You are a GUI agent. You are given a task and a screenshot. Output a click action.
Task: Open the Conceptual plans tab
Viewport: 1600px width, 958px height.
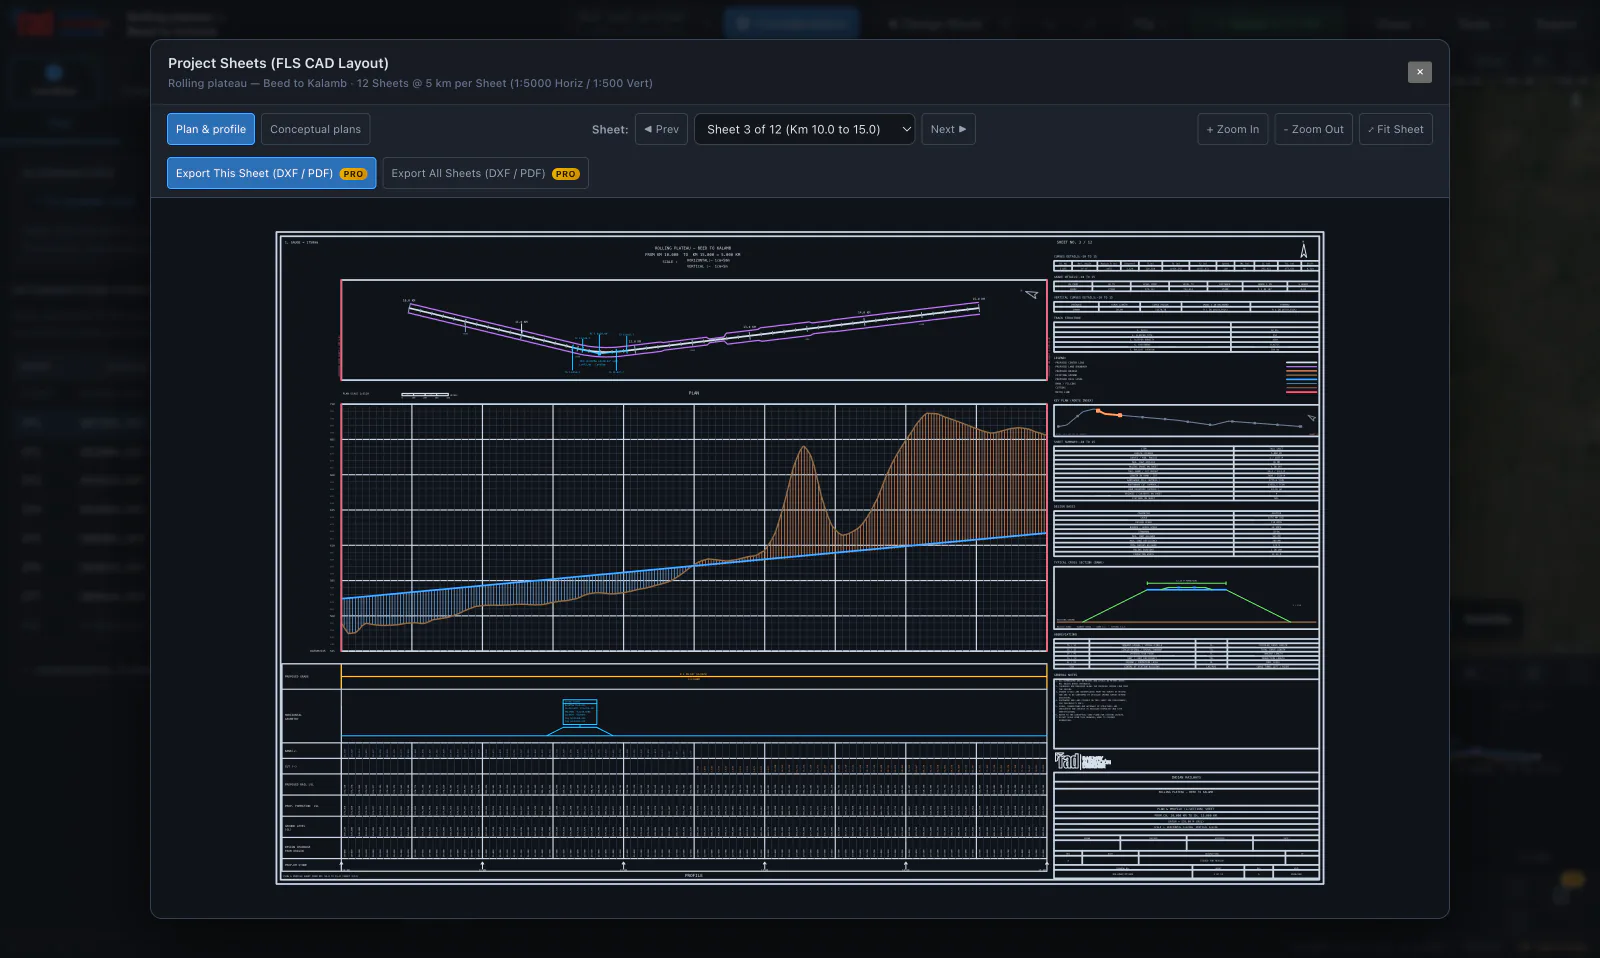[315, 129]
